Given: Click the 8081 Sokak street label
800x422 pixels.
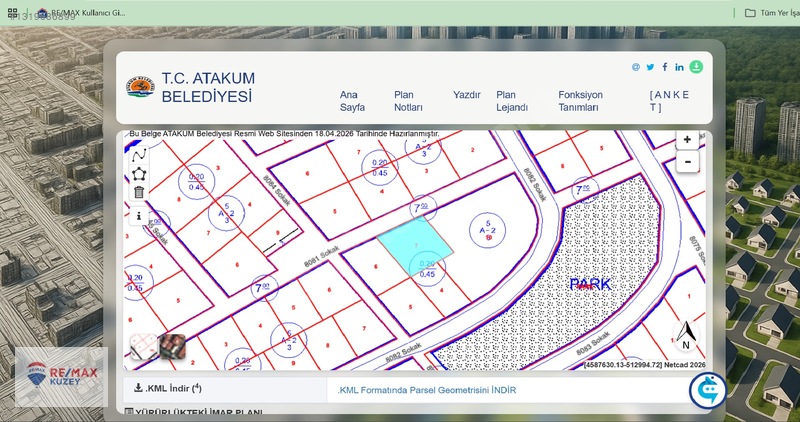Looking at the screenshot, I should 321,256.
